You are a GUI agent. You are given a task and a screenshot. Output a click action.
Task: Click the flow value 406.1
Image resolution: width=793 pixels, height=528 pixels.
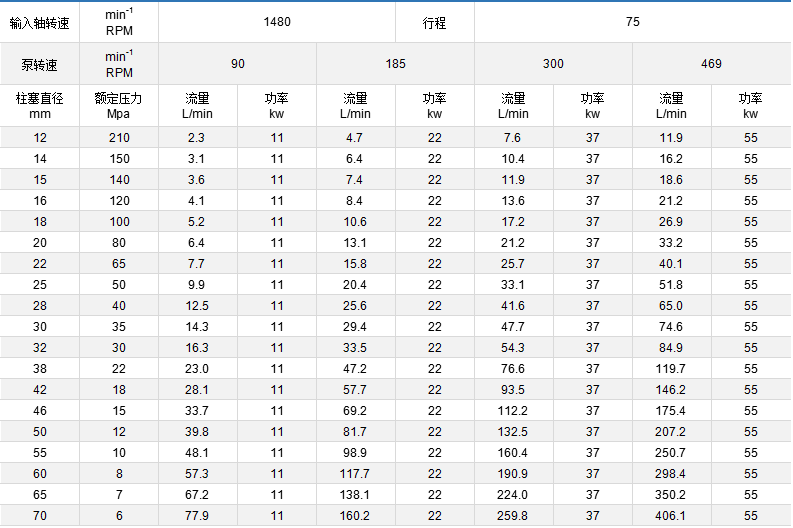[x=671, y=515]
